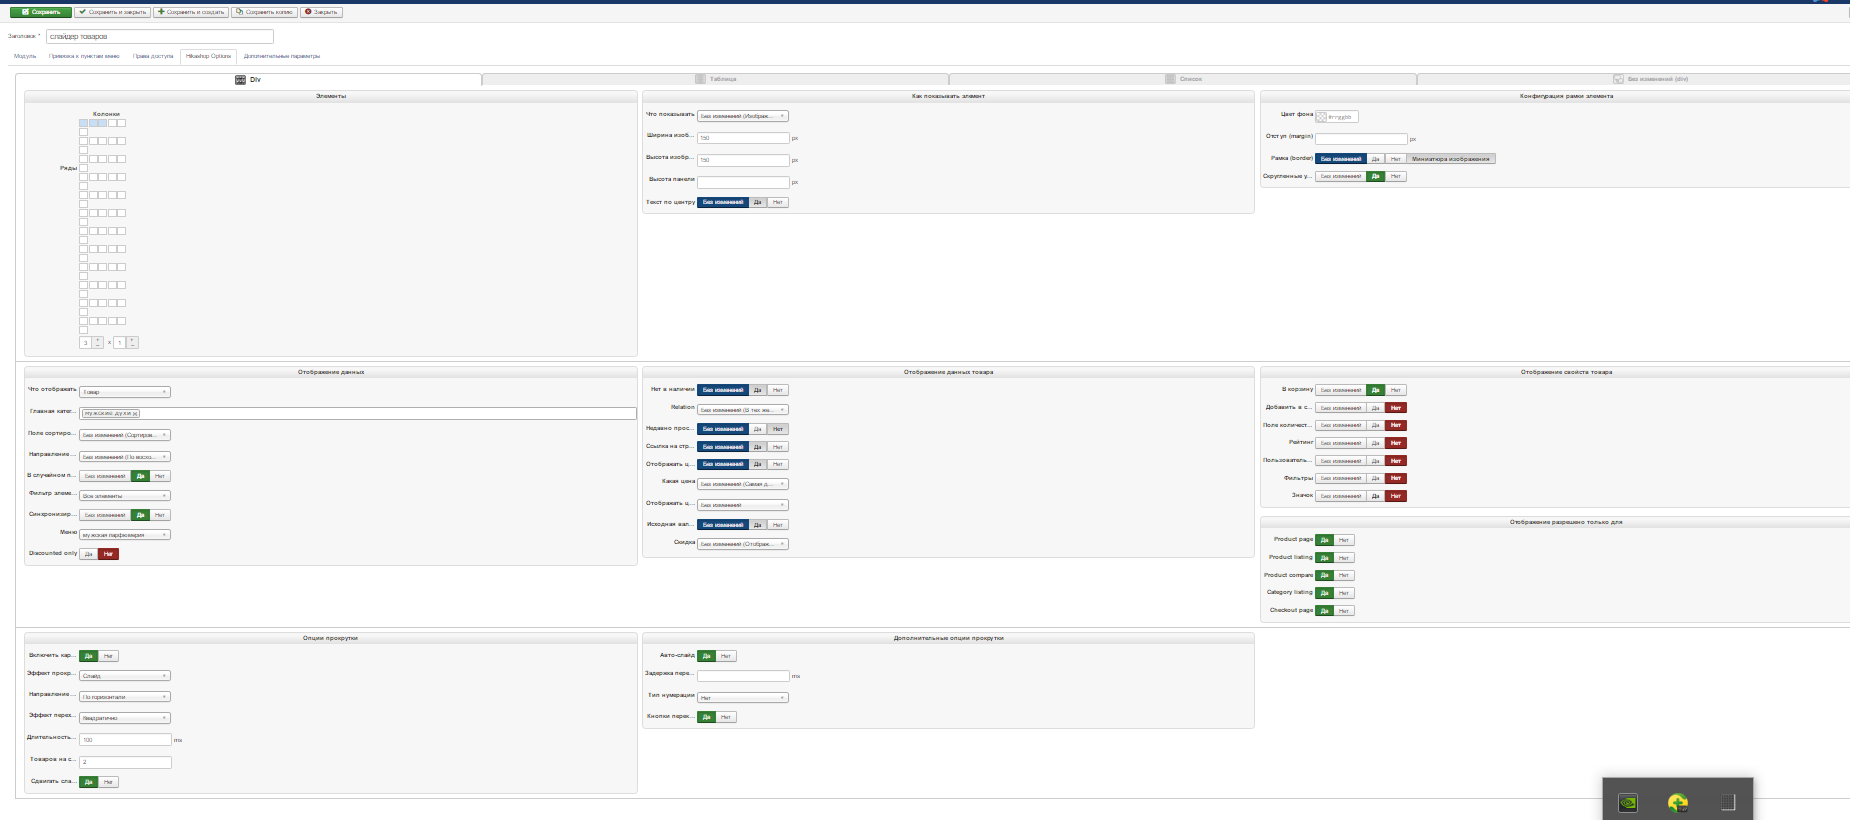Set Кнопки перек... to Нет
Viewport: 1850px width, 820px height.
[726, 717]
